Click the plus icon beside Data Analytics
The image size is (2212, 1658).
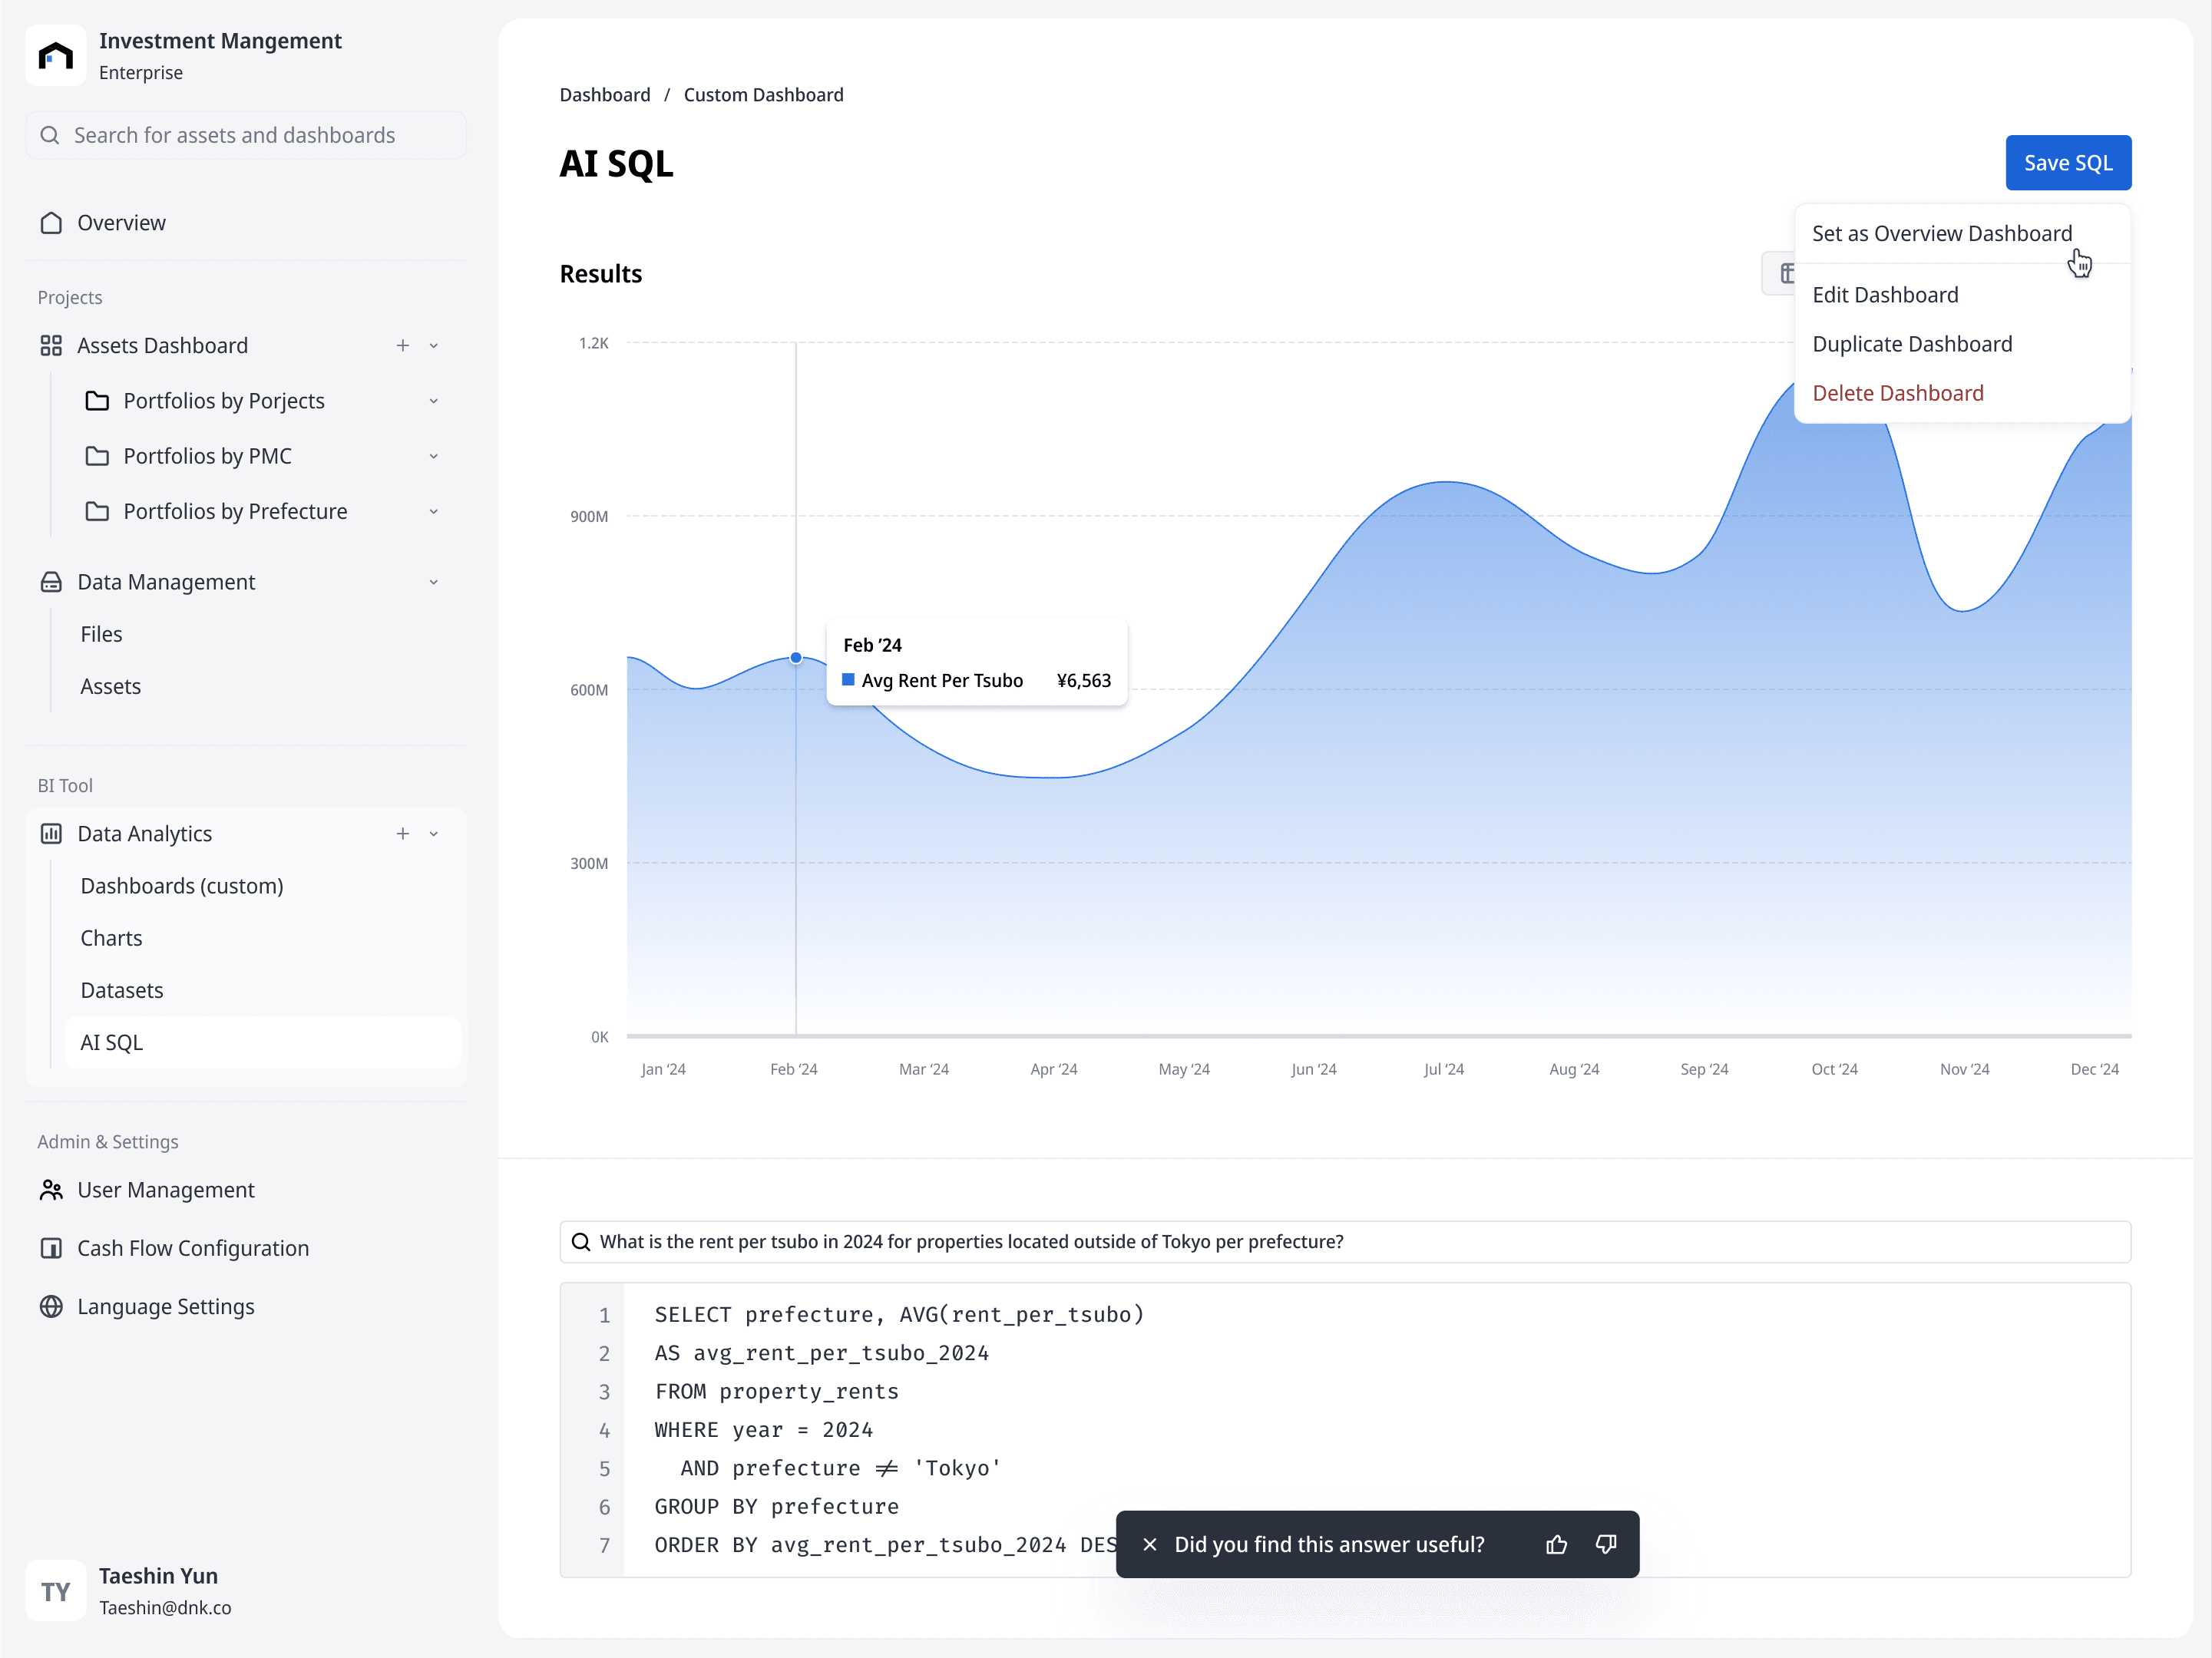tap(403, 833)
